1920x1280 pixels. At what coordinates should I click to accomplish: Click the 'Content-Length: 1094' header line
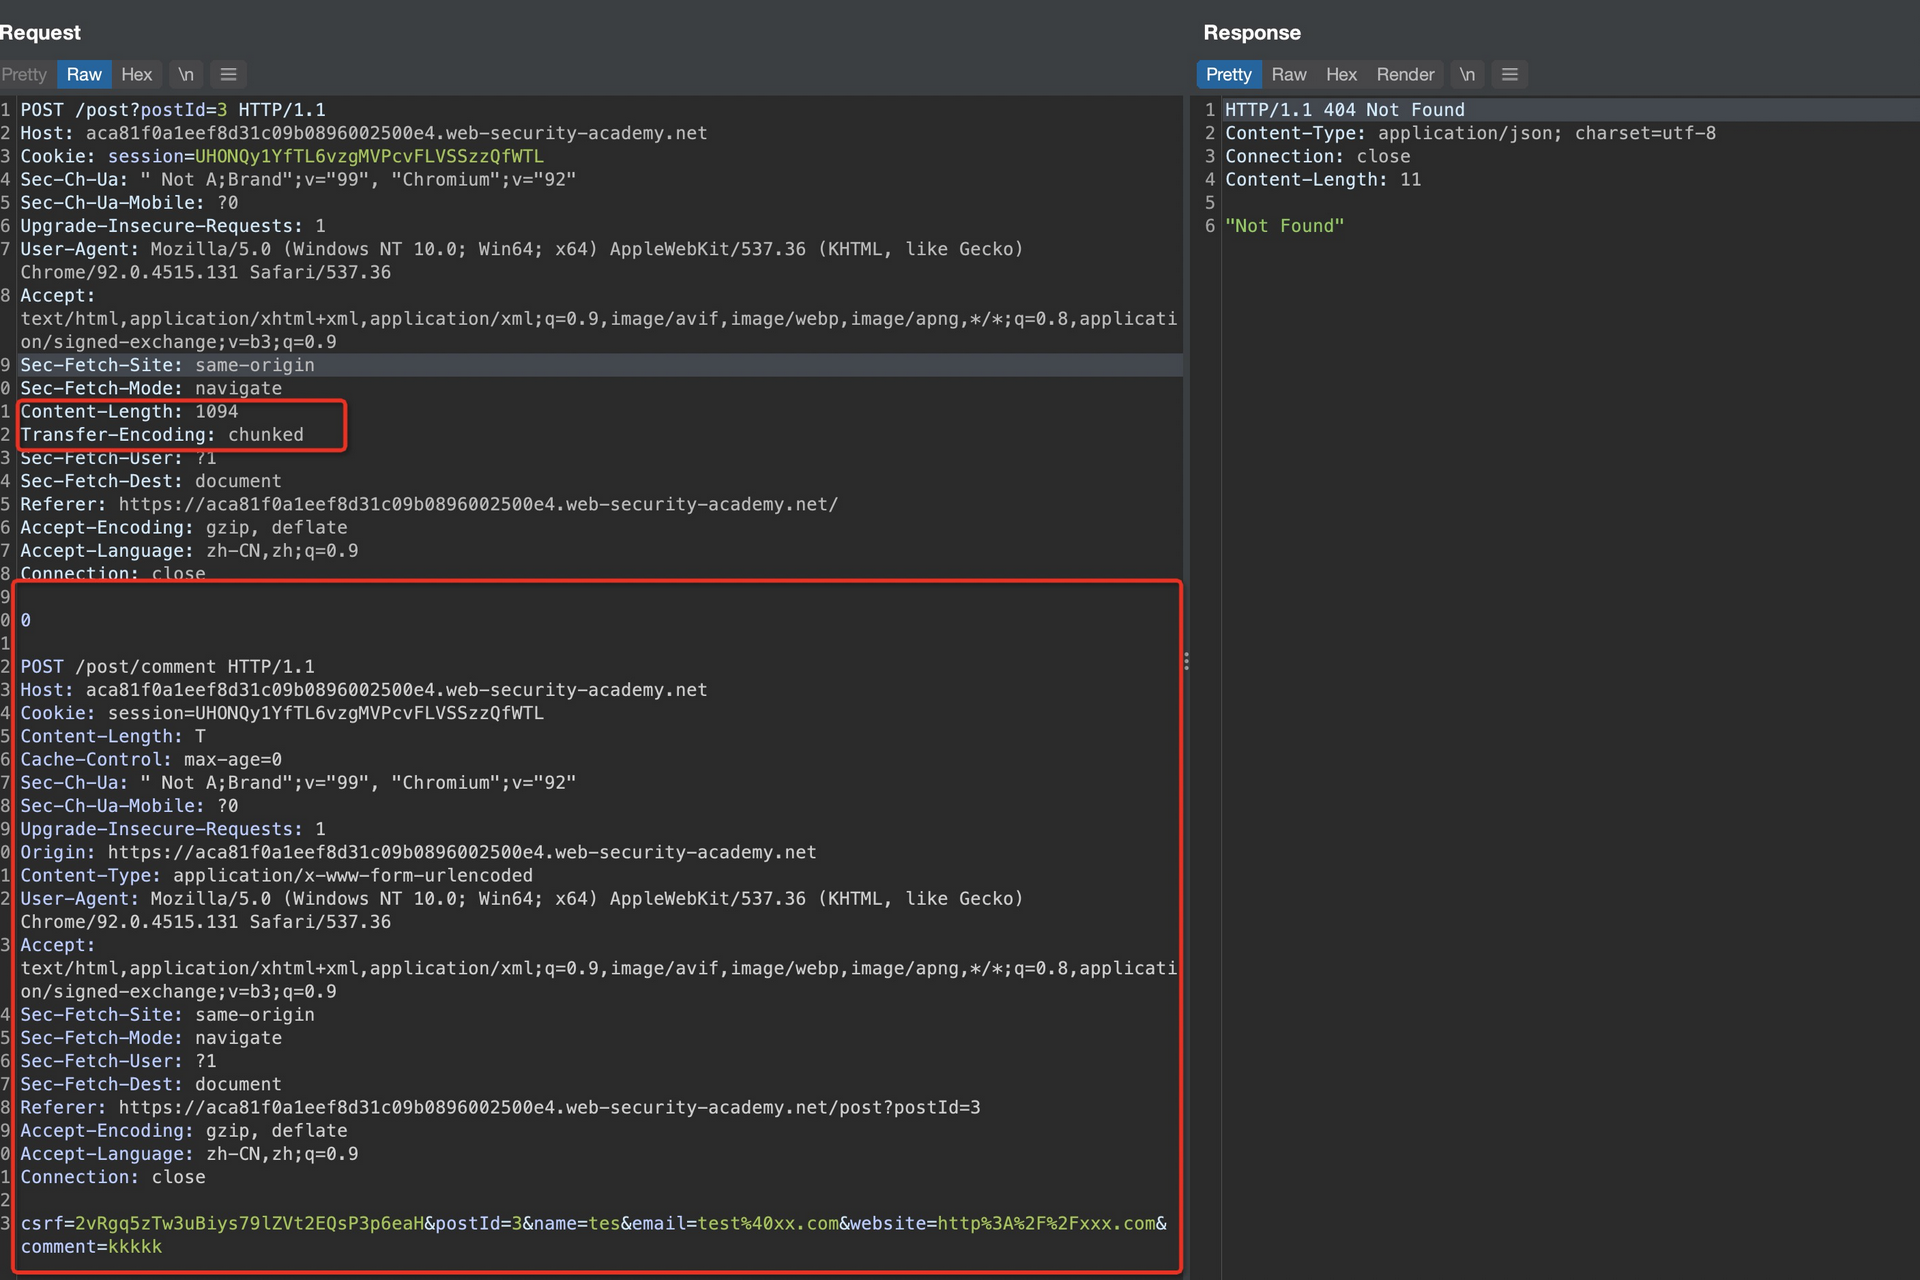[x=129, y=412]
